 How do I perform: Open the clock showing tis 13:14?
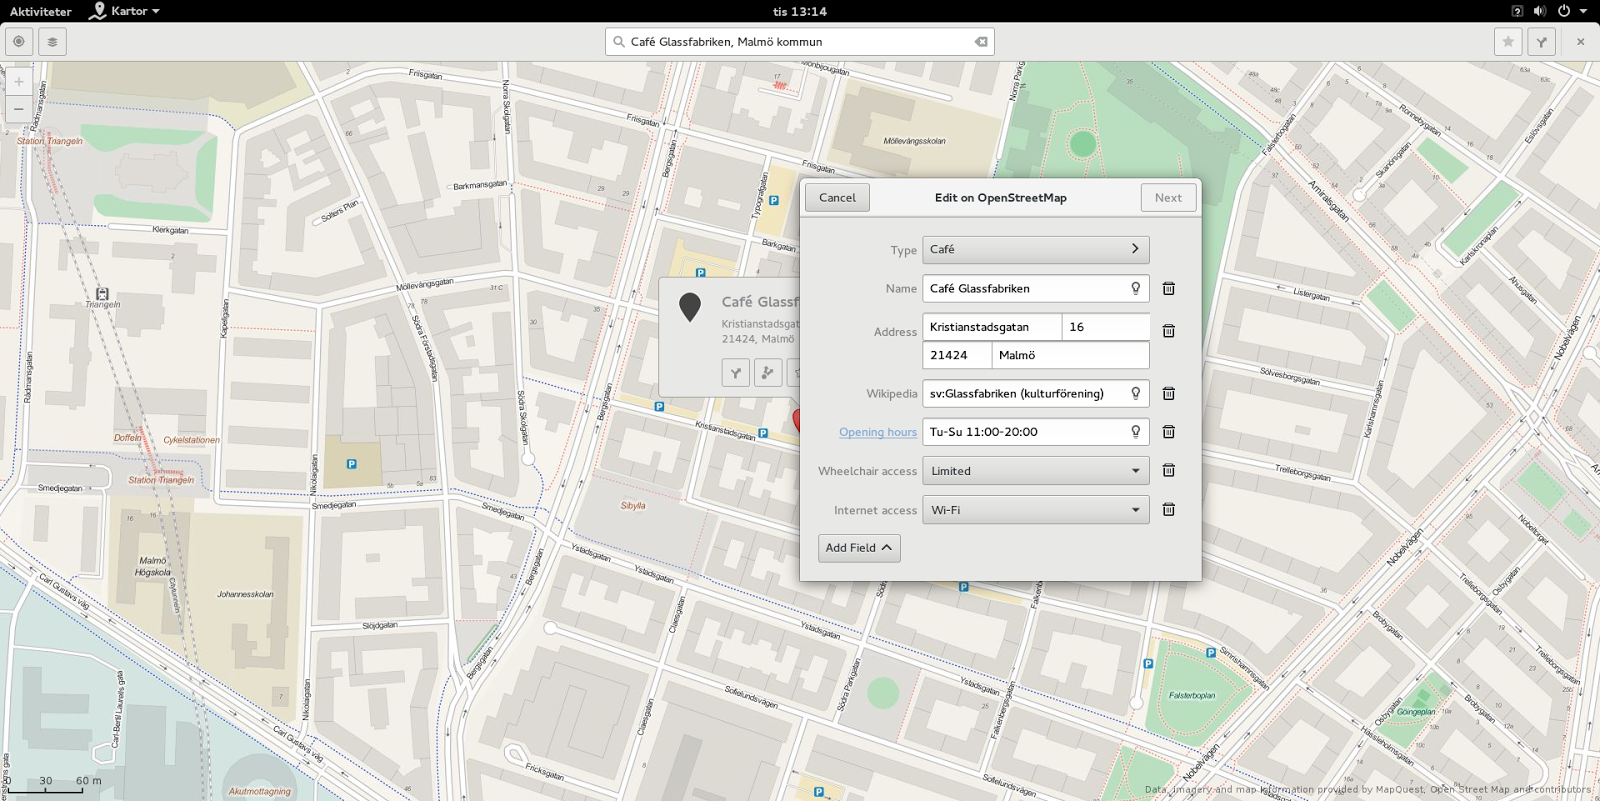tap(800, 11)
